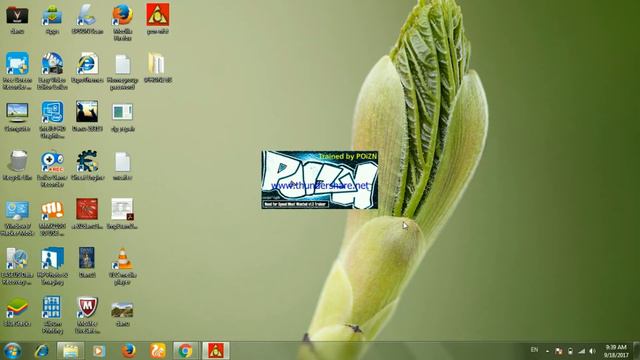
Task: Launch the gamepad REC game recorder shortcut
Action: (52, 162)
